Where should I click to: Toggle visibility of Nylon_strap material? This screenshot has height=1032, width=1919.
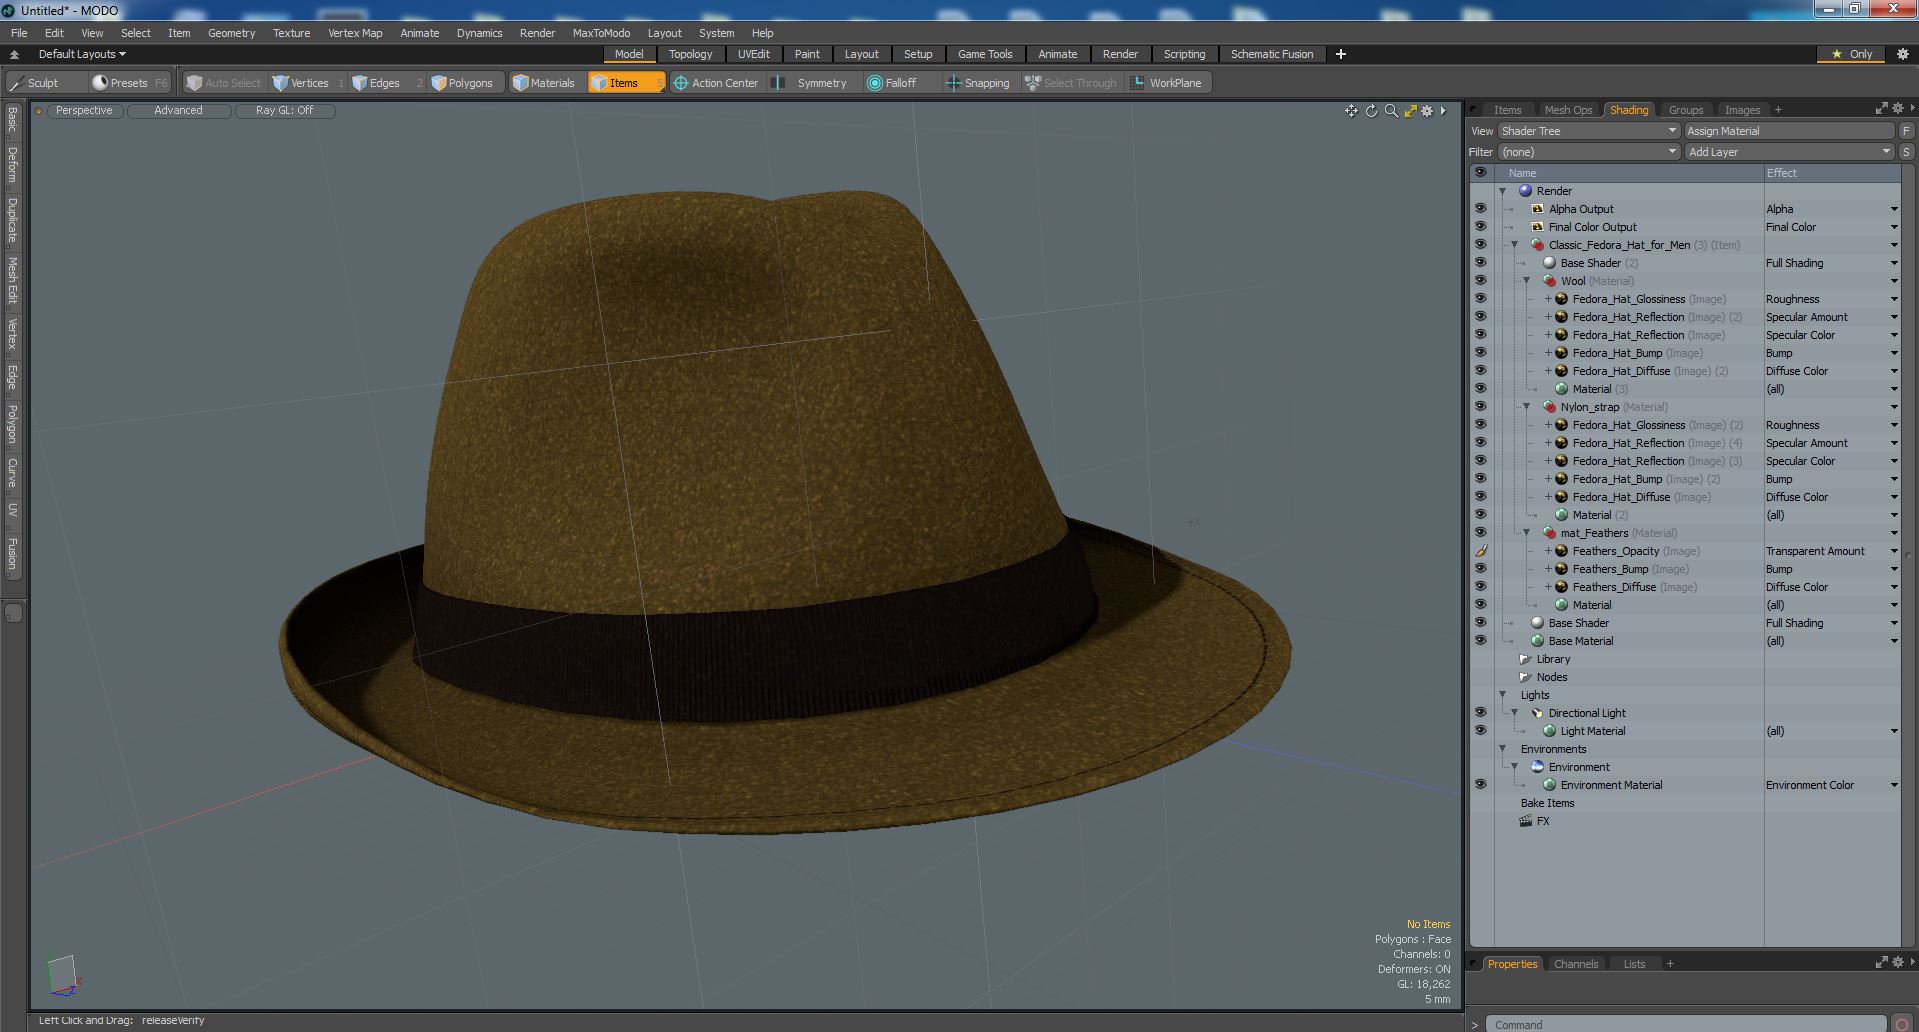tap(1480, 407)
